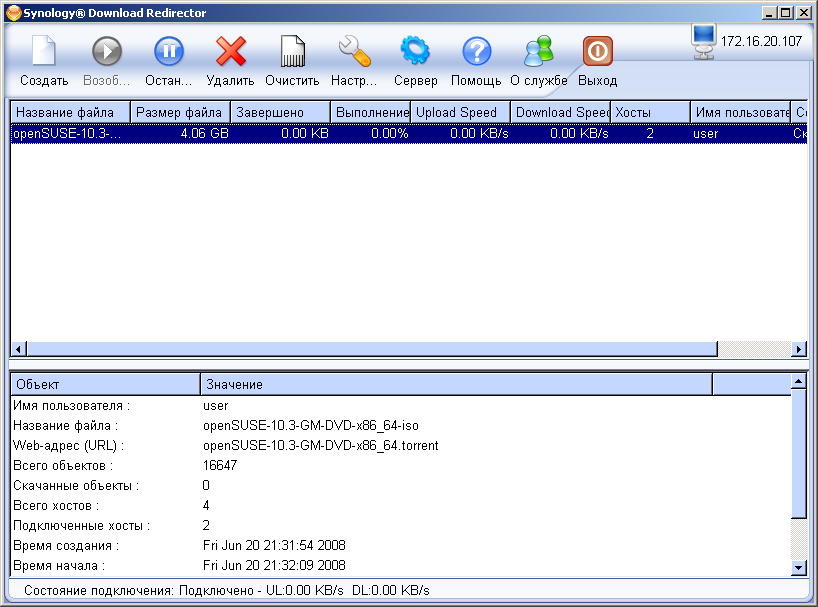Minimize the Download Redirector window
The width and height of the screenshot is (818, 607).
pyautogui.click(x=769, y=13)
